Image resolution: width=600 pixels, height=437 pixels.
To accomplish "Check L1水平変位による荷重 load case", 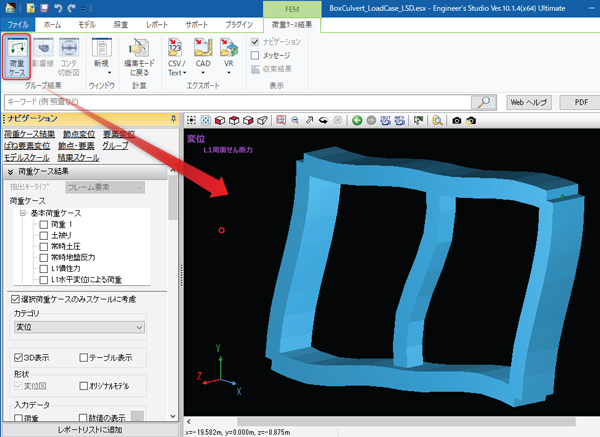I will (44, 280).
